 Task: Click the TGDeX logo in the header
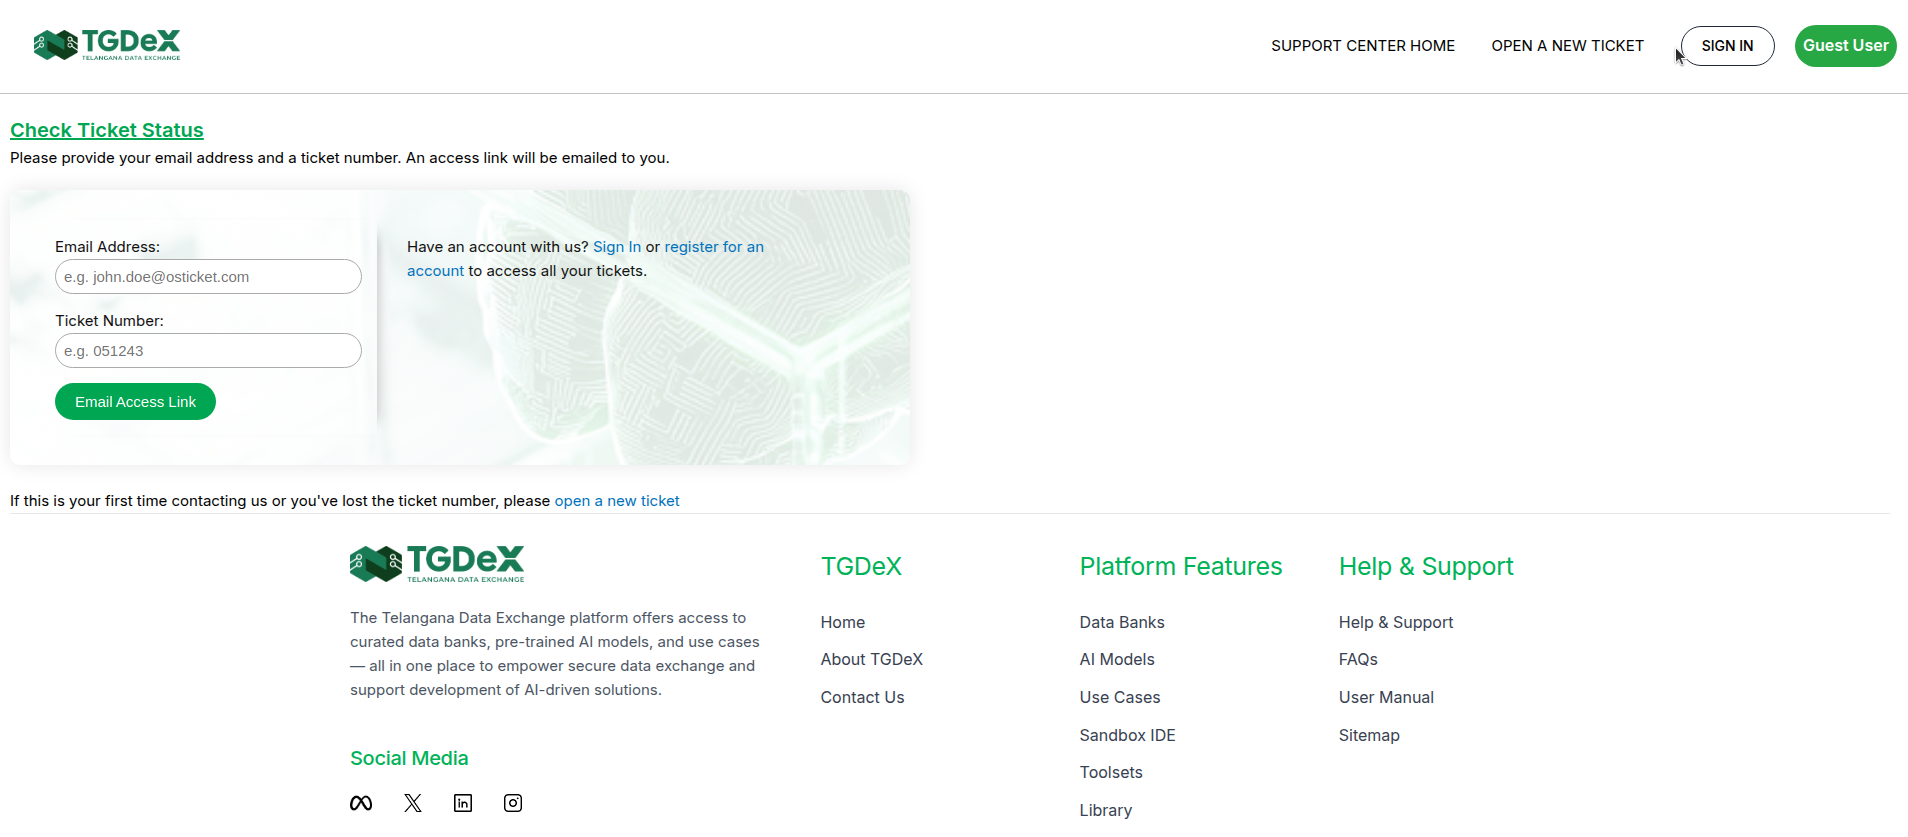[x=107, y=45]
